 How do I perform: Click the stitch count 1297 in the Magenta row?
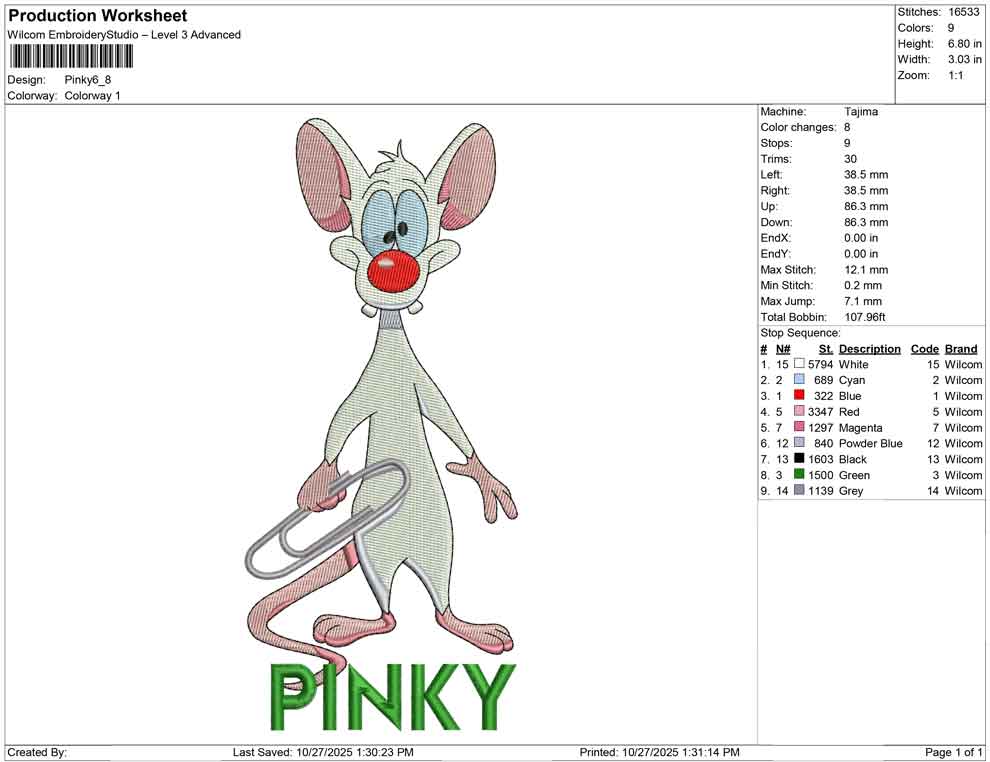pyautogui.click(x=820, y=427)
